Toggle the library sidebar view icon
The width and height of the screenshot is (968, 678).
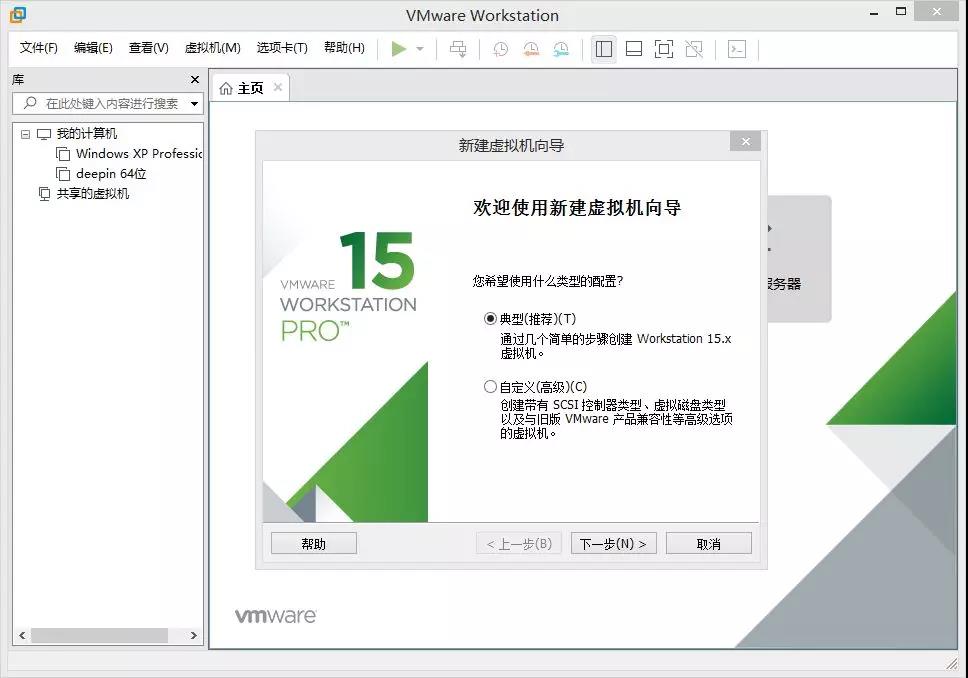coord(603,49)
